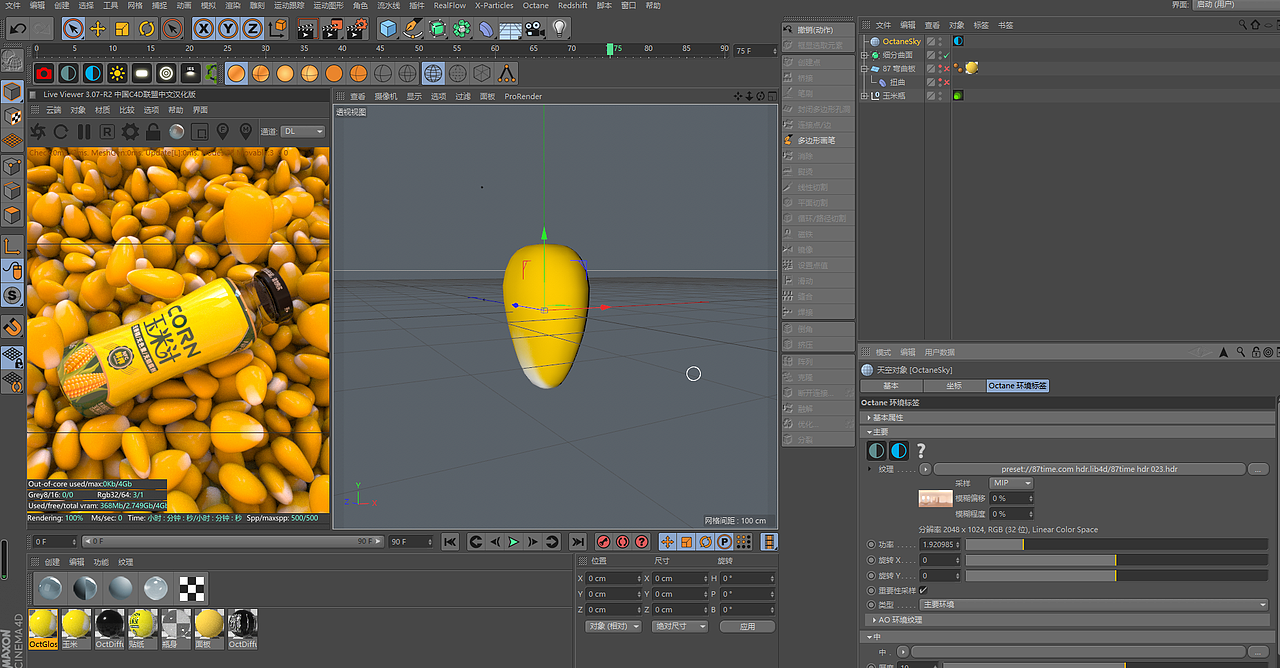Select the Scale tool icon
The width and height of the screenshot is (1280, 668).
point(122,28)
